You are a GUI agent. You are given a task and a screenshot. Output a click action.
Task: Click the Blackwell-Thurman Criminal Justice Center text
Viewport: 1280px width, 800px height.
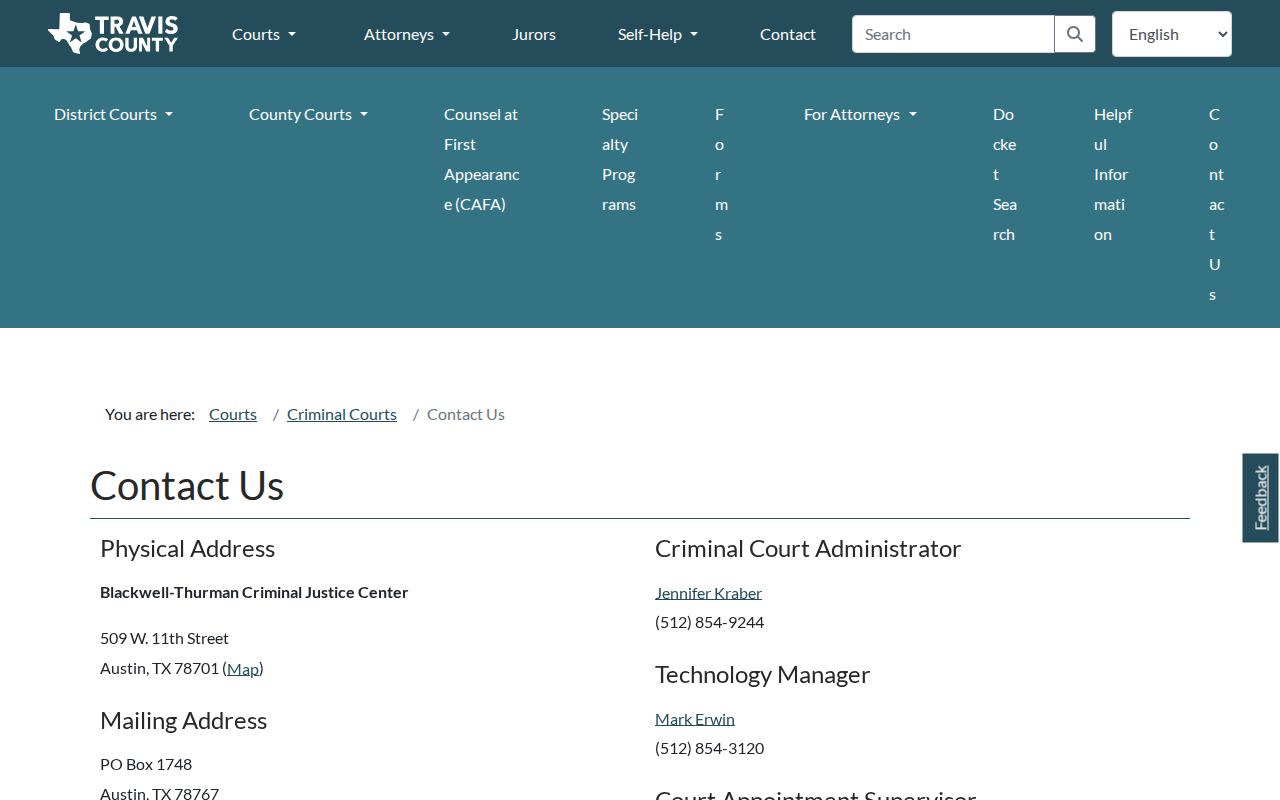tap(254, 592)
